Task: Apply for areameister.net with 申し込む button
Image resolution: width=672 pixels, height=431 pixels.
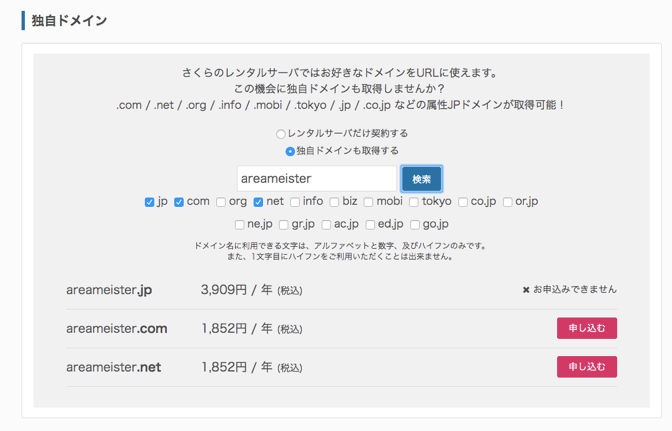Action: pos(586,367)
